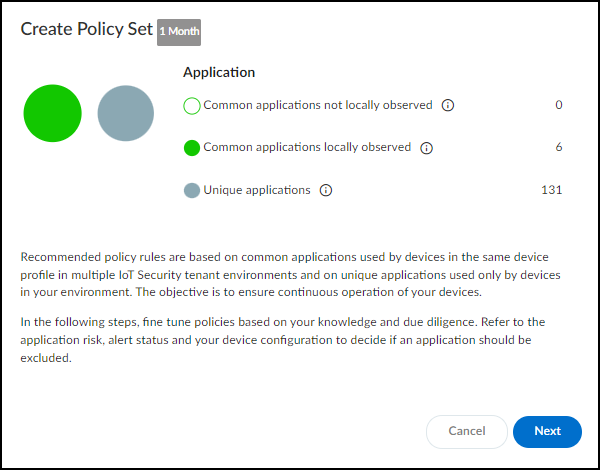Click the large green circle chart
The image size is (600, 470).
[x=52, y=113]
